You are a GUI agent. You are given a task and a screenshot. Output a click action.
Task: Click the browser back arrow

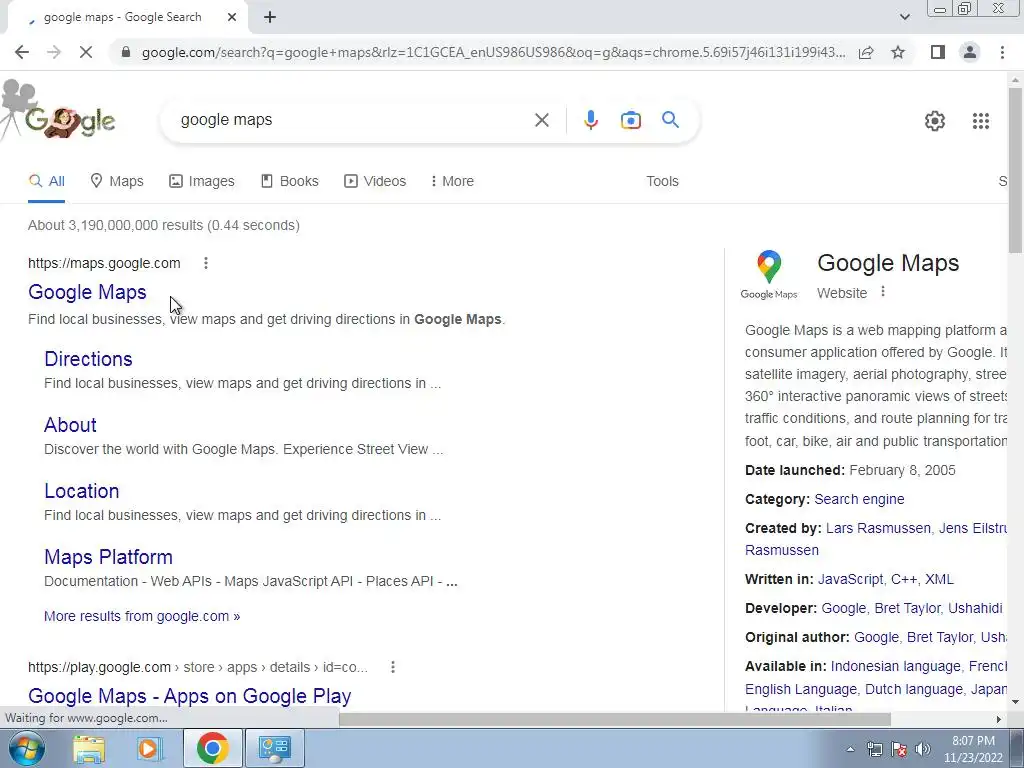coord(22,52)
